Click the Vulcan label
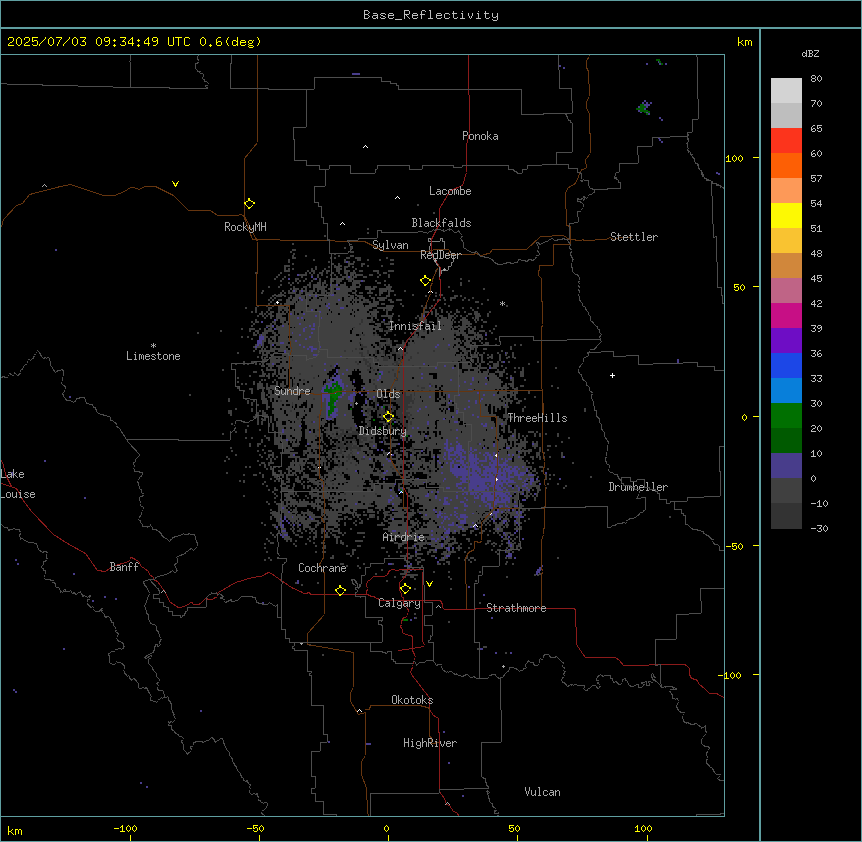The width and height of the screenshot is (862, 842). [x=543, y=792]
